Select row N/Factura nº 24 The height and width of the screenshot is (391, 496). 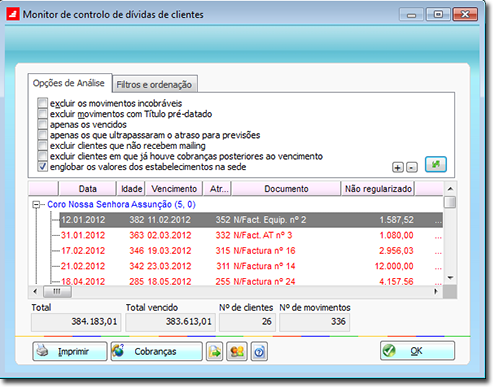pos(251,281)
